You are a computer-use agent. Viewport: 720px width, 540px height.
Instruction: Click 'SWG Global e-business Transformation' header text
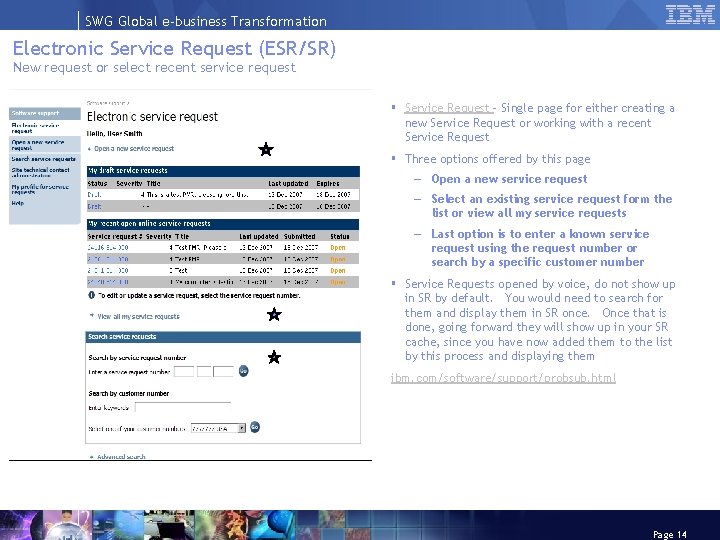[x=206, y=21]
